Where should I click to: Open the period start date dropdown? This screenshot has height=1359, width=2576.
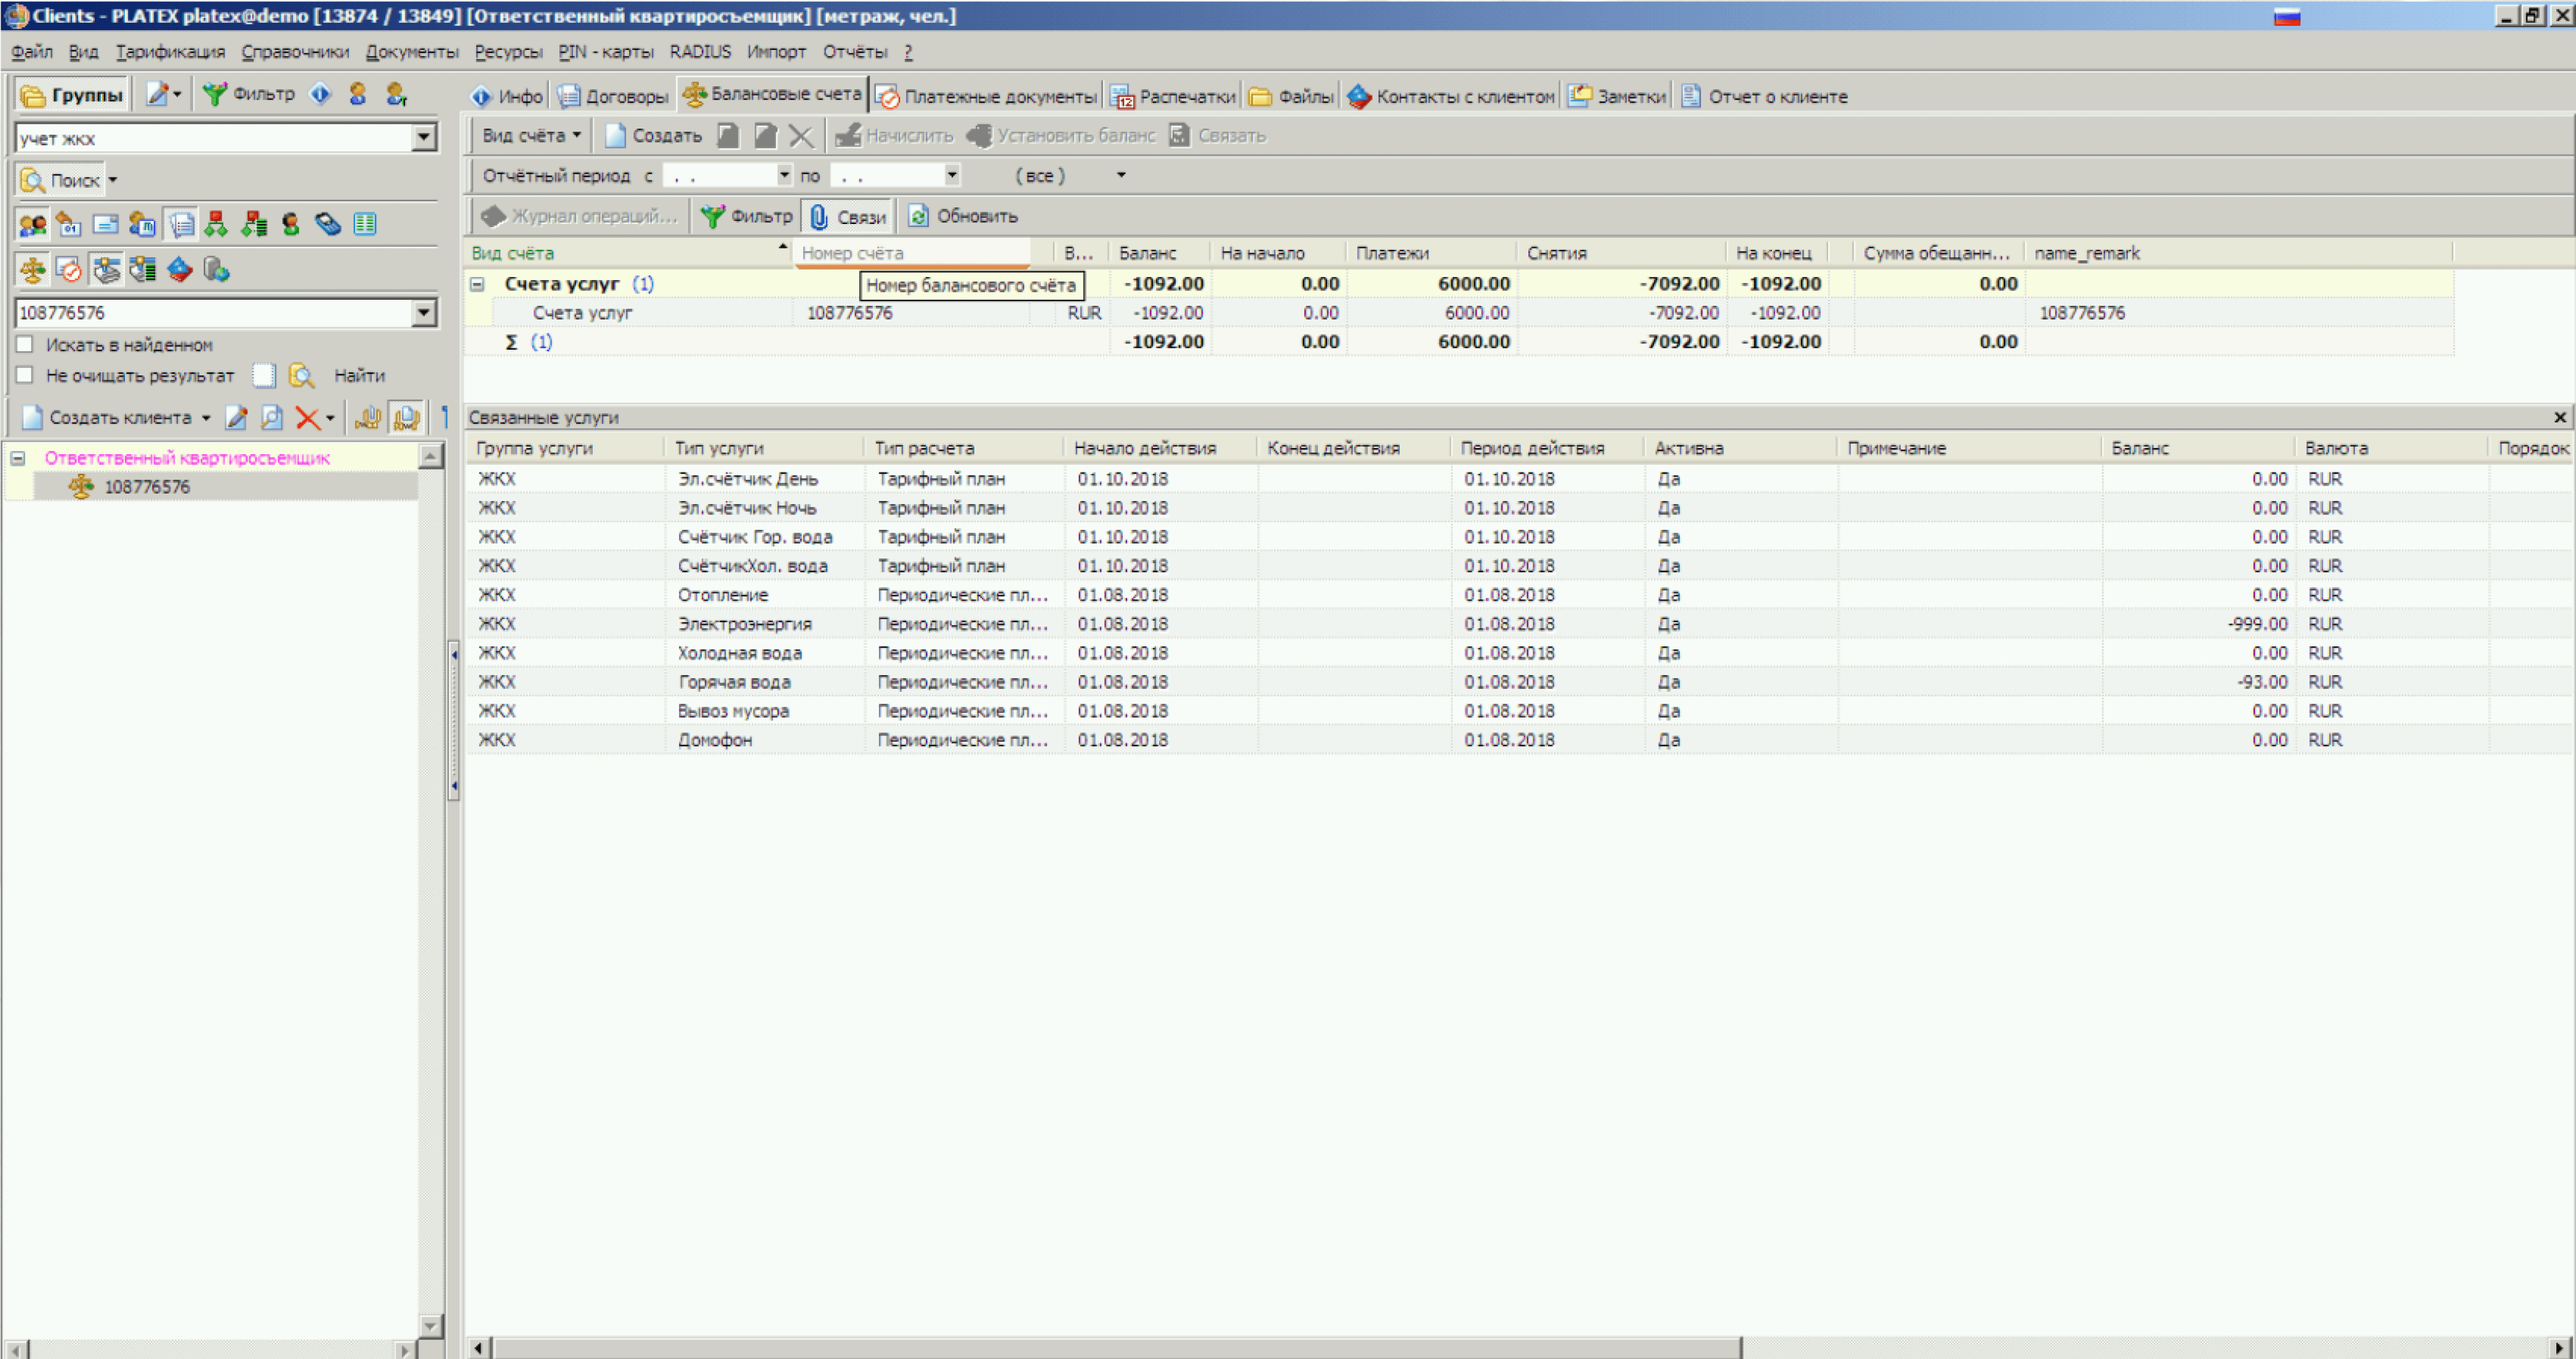coord(784,175)
